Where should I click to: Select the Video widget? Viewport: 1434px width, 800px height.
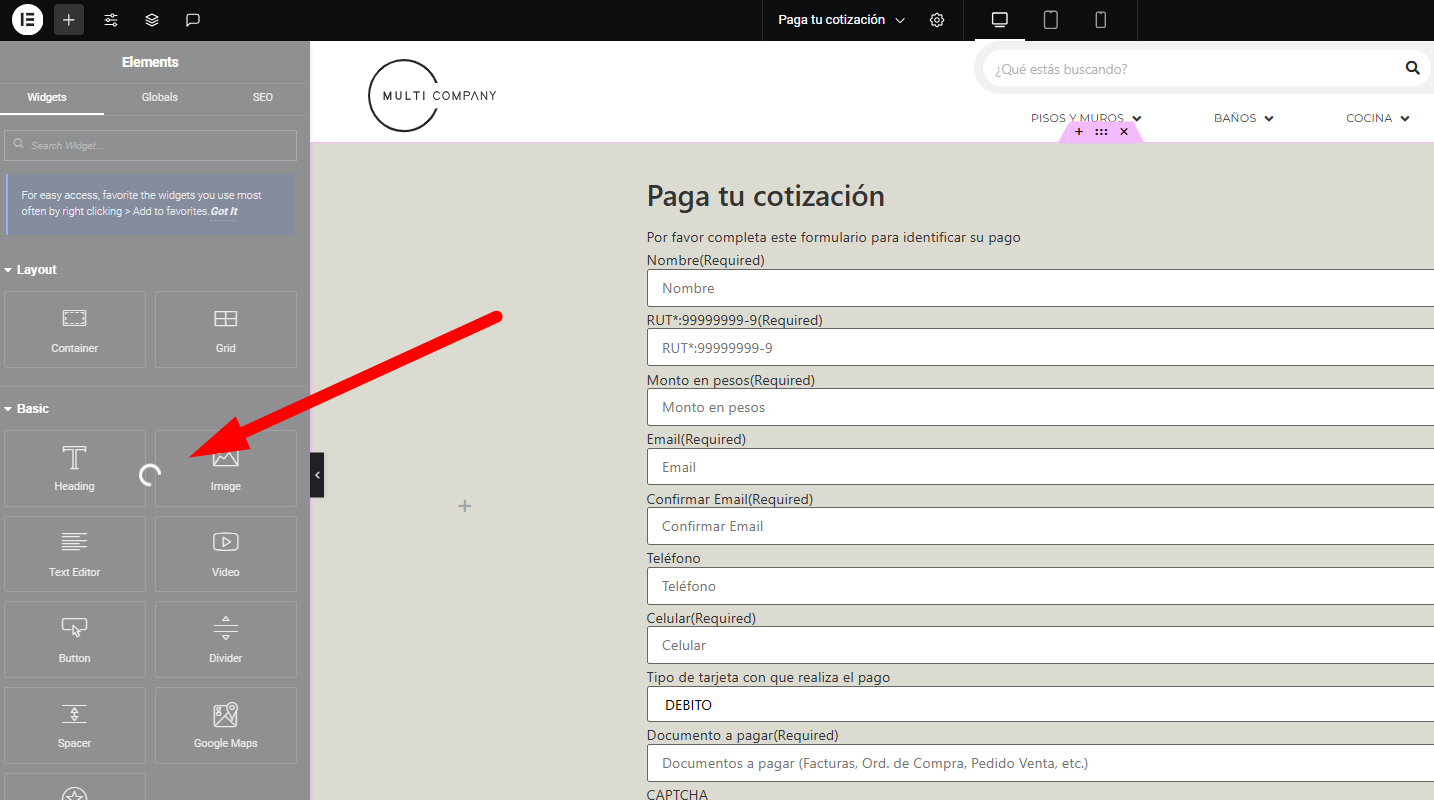(x=226, y=554)
